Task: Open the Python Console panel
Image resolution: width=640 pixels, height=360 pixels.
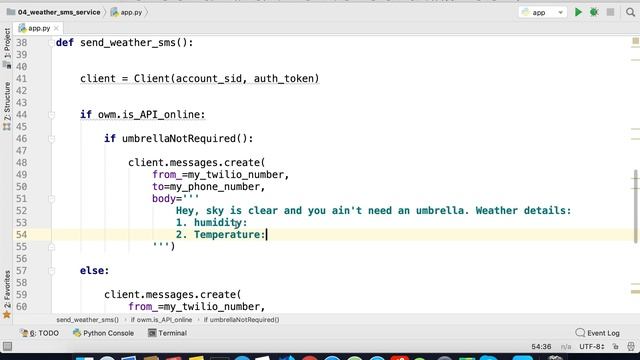Action: pyautogui.click(x=103, y=333)
